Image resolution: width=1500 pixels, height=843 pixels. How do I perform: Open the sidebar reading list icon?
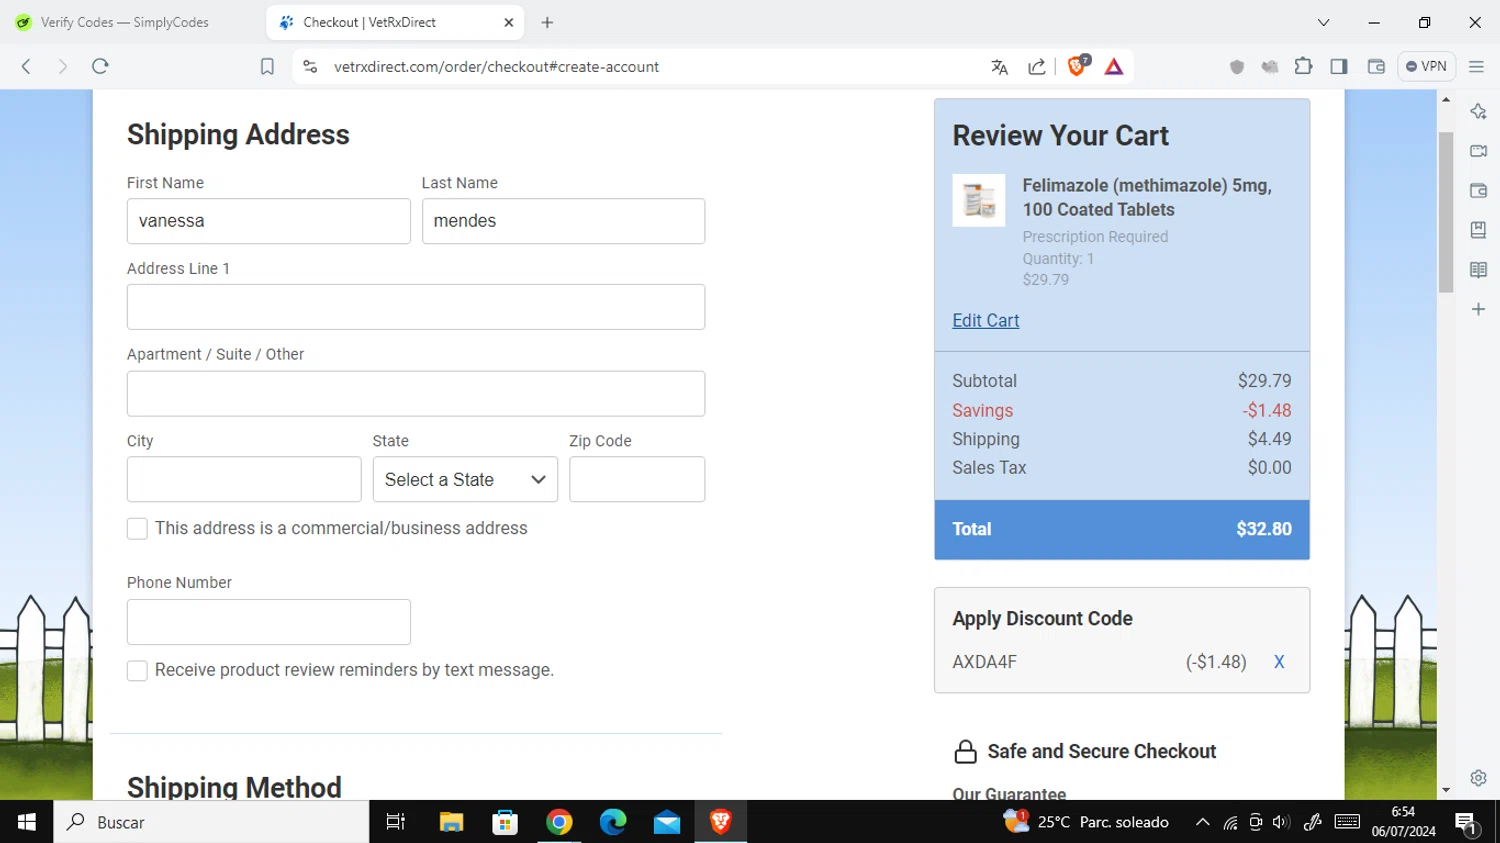(1478, 270)
